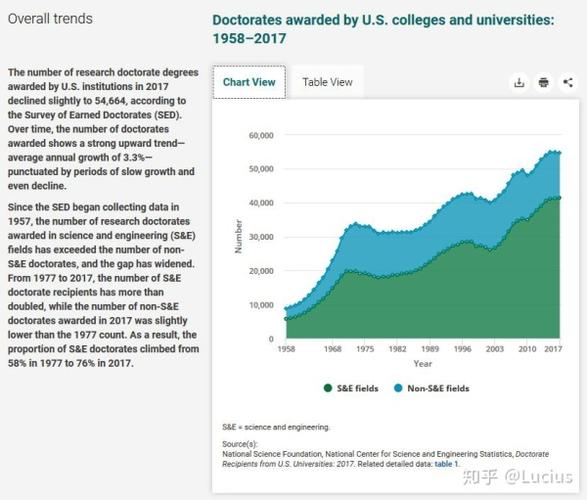The height and width of the screenshot is (500, 587).
Task: Click the 2017 data point on top line
Action: tap(559, 153)
